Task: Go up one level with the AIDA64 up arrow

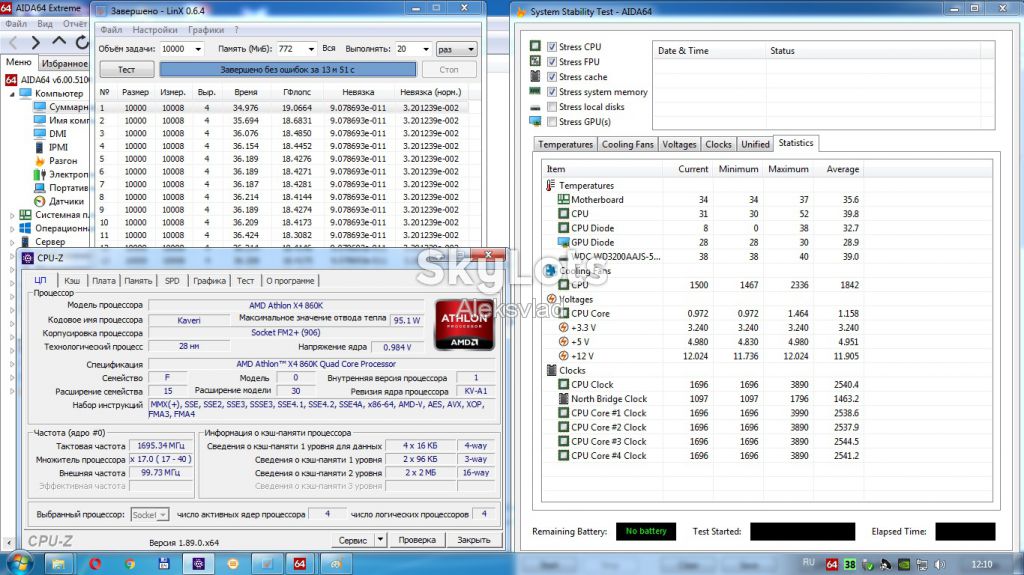Action: (59, 42)
